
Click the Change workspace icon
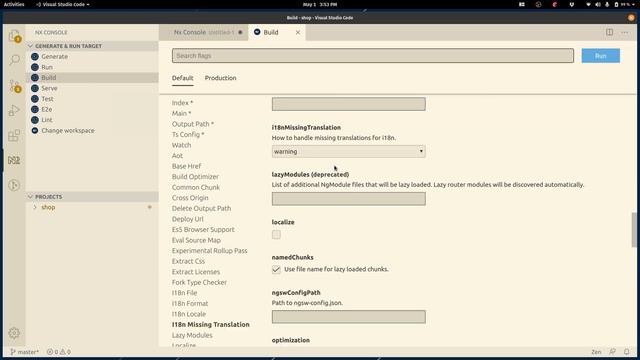coord(35,131)
